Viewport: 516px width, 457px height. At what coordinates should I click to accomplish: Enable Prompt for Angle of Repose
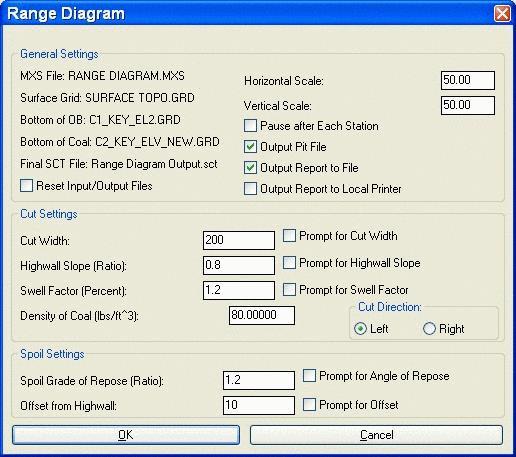(309, 376)
